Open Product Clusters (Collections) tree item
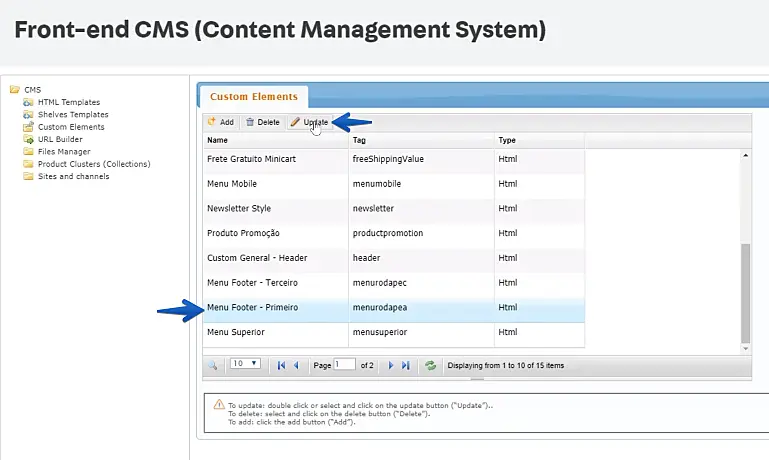769x460 pixels. [x=93, y=164]
